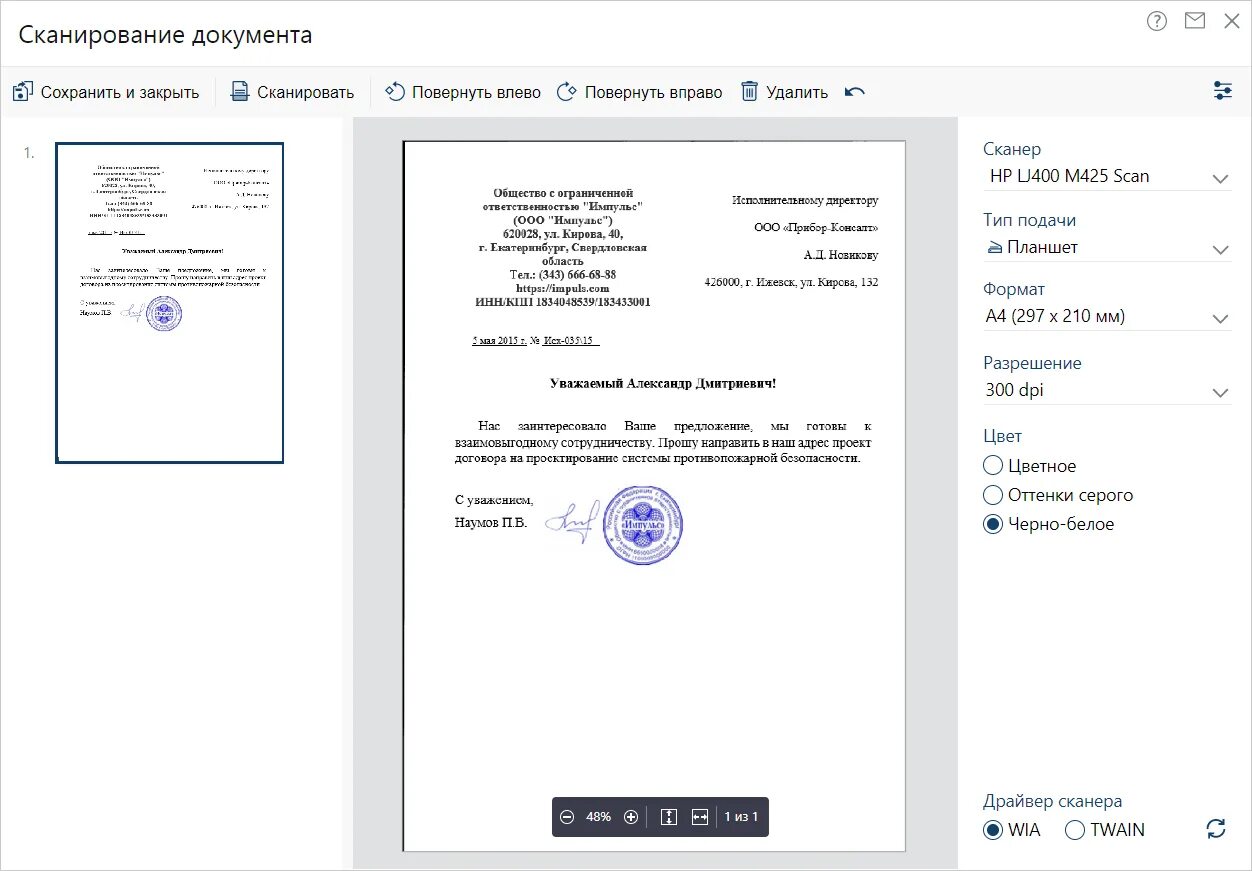The width and height of the screenshot is (1252, 871).
Task: Click Повернуть влево button label
Action: coord(476,92)
